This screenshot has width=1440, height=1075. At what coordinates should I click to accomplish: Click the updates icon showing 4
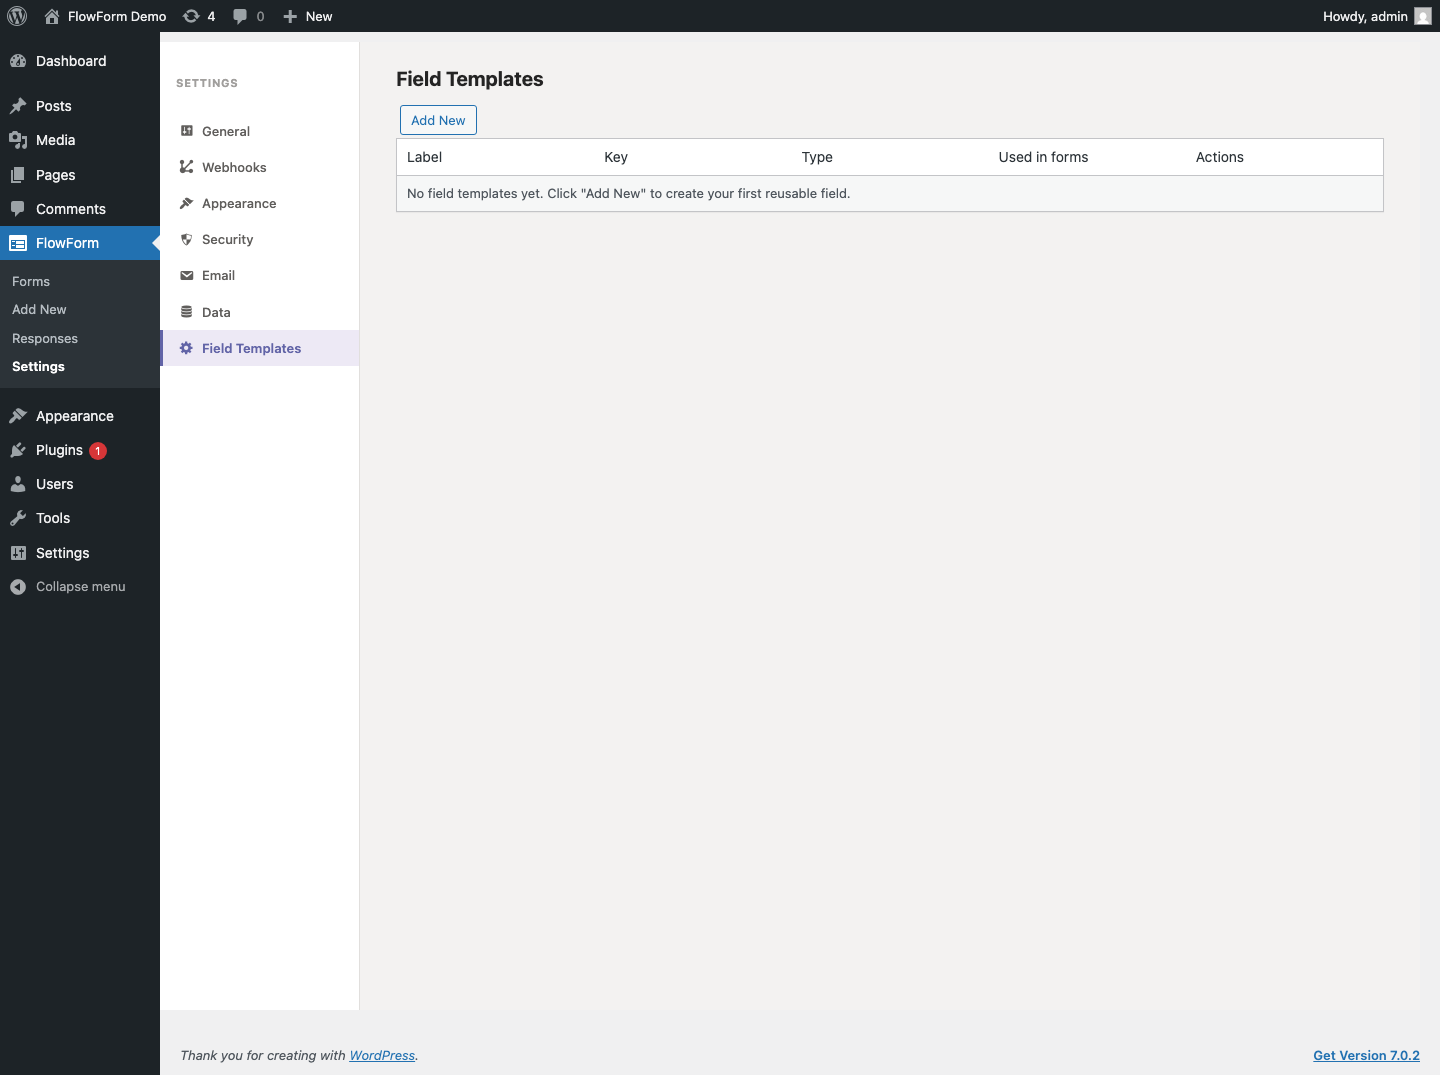pos(191,16)
